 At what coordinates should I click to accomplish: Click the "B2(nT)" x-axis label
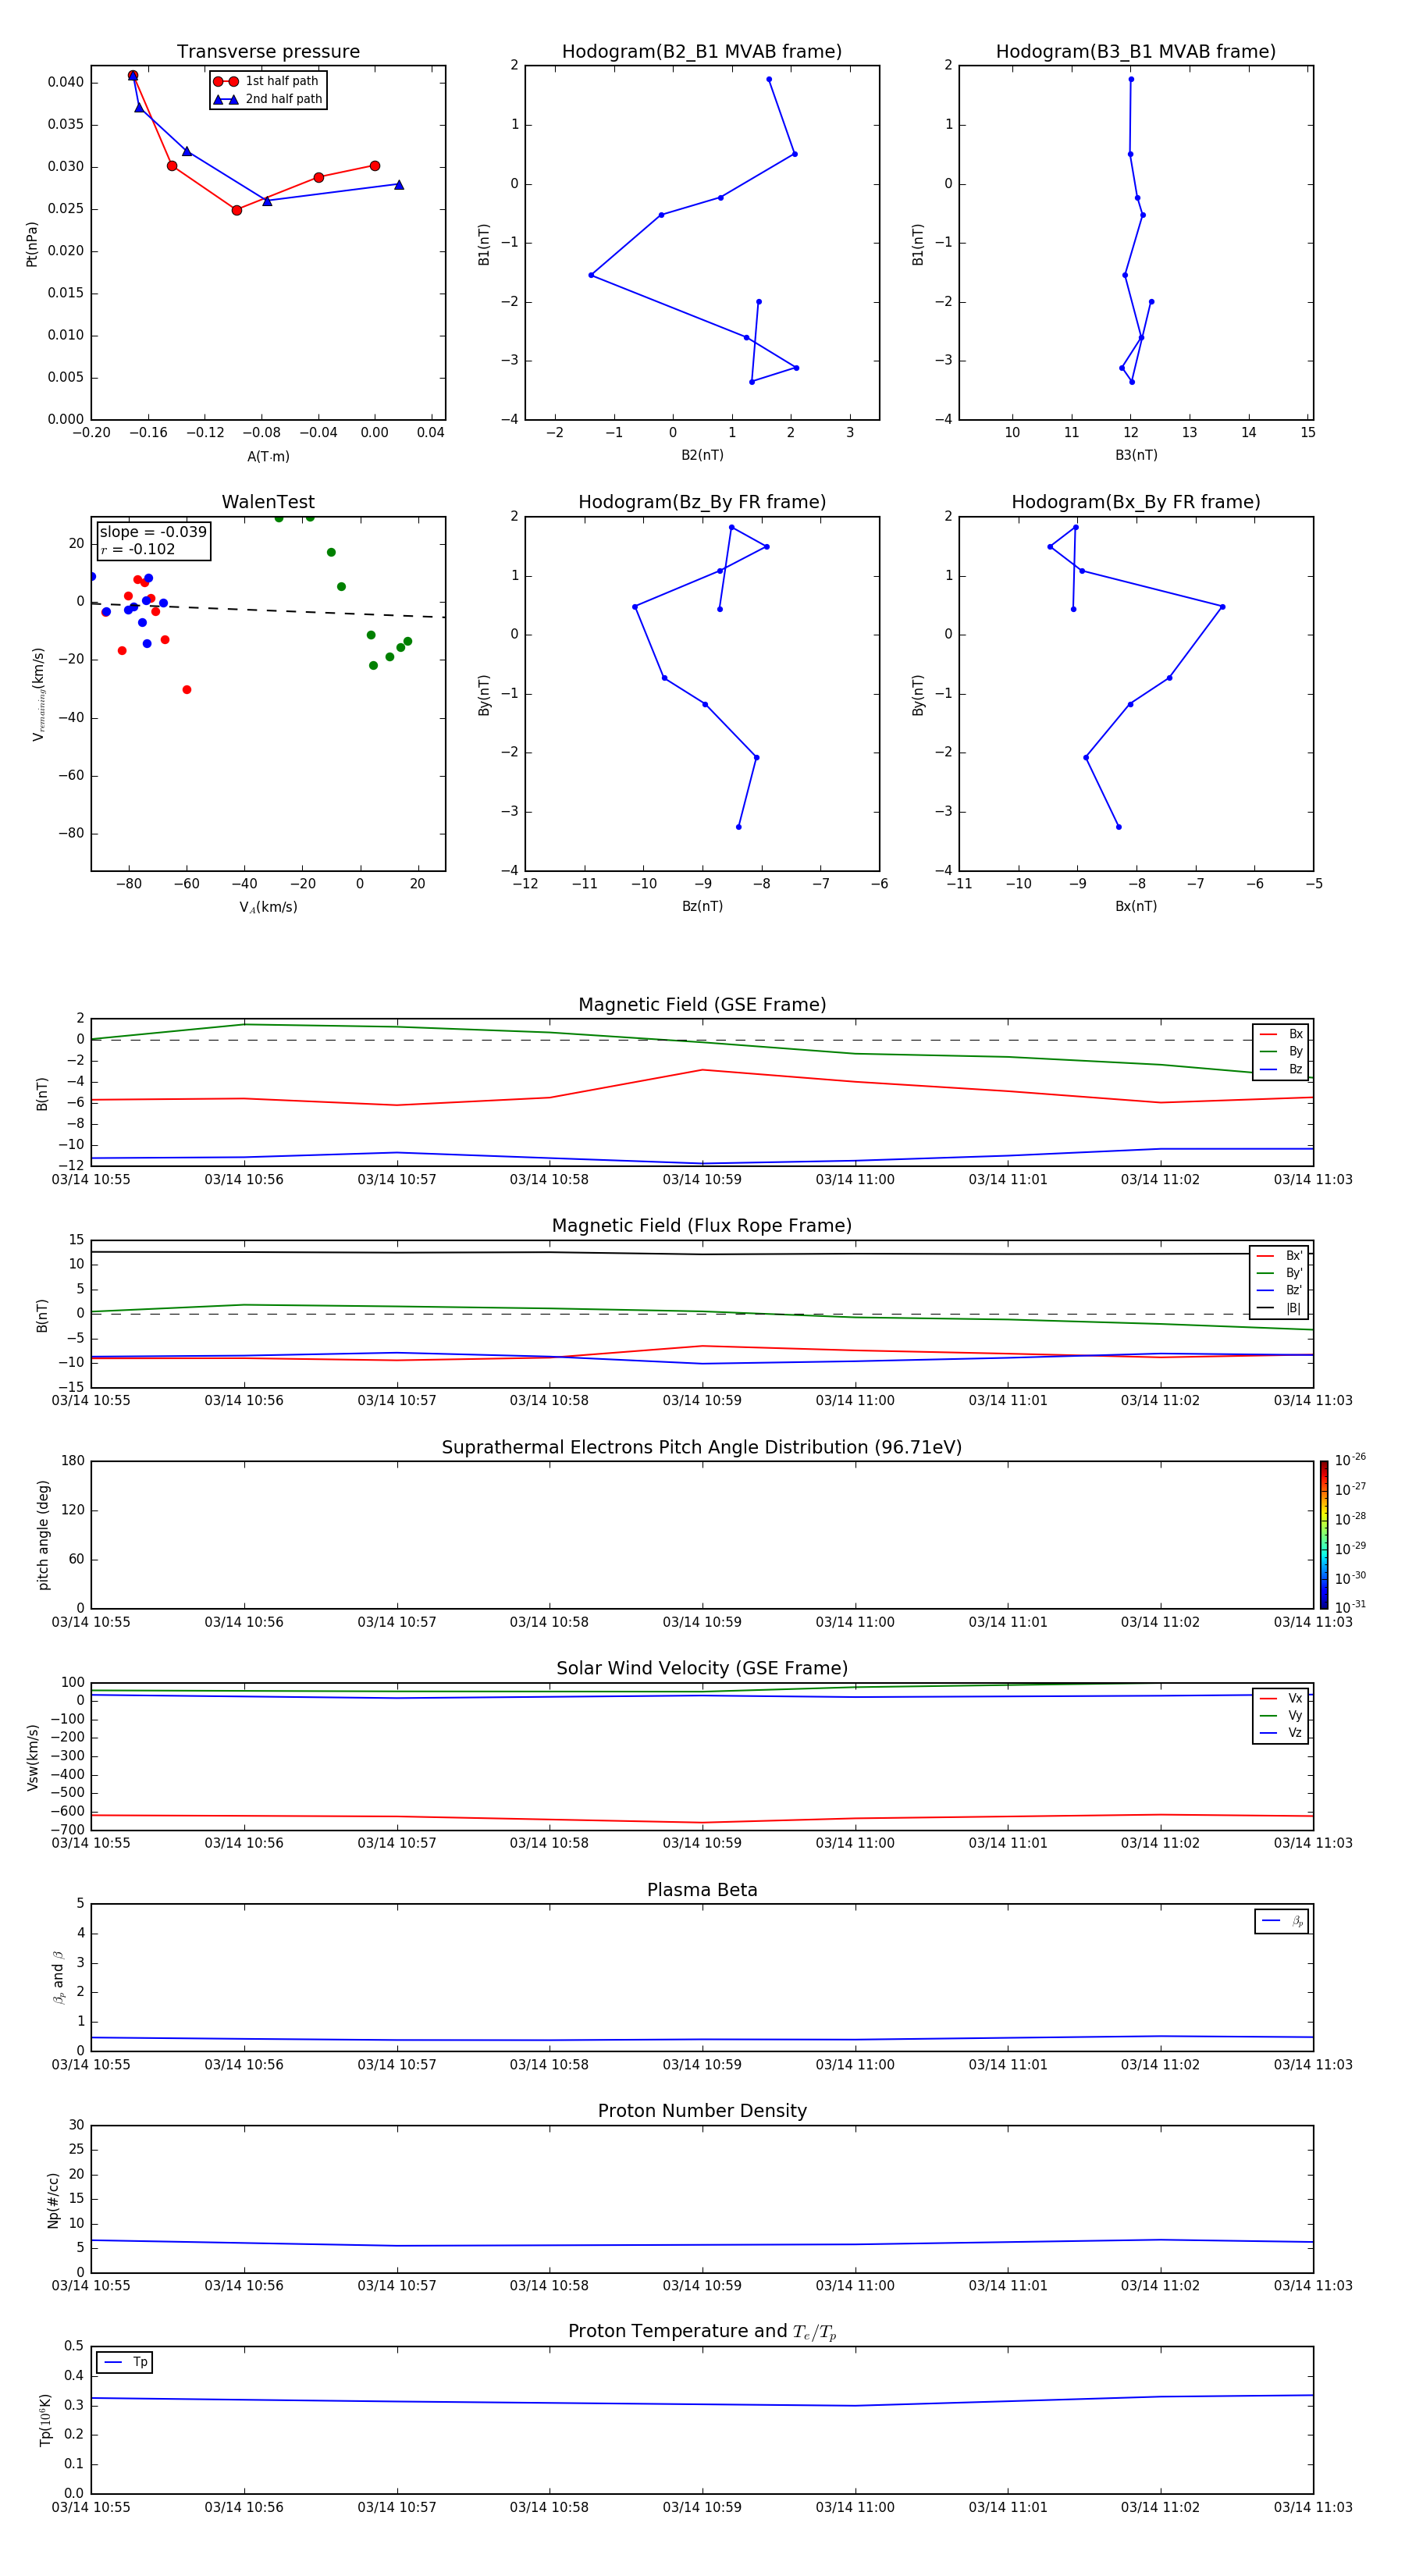[x=702, y=455]
